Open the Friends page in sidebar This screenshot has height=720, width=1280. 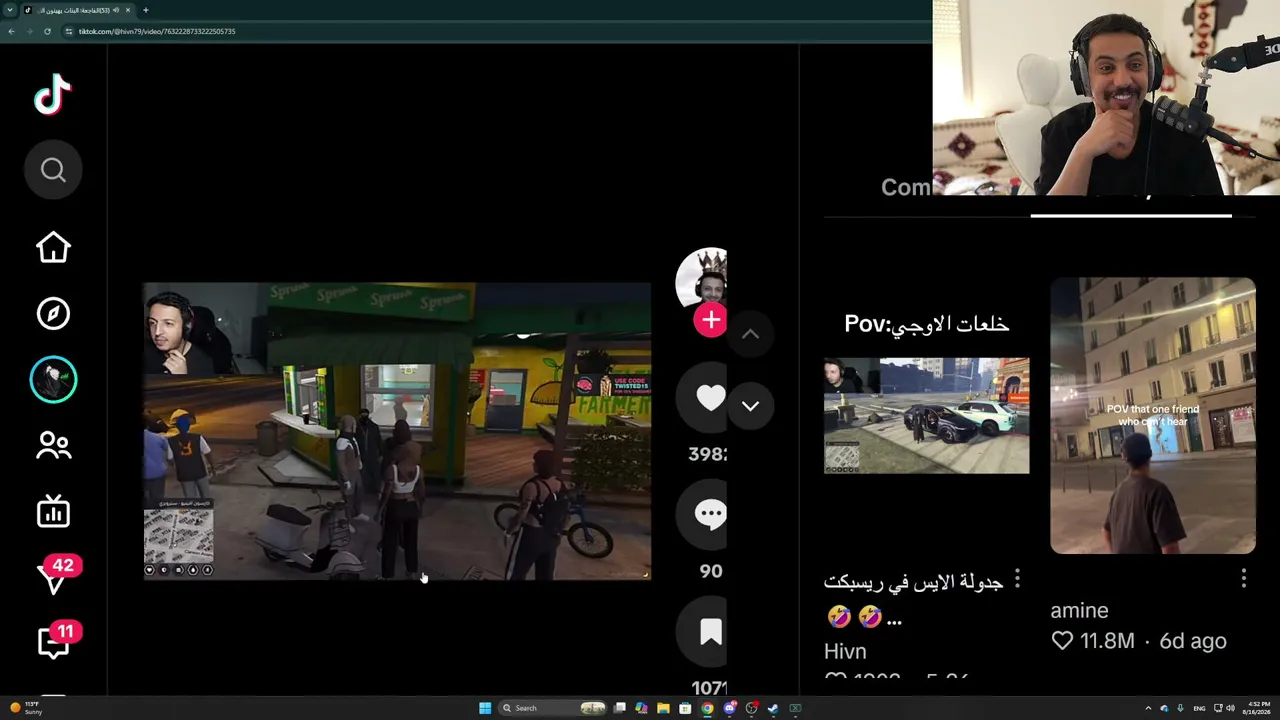[x=53, y=446]
